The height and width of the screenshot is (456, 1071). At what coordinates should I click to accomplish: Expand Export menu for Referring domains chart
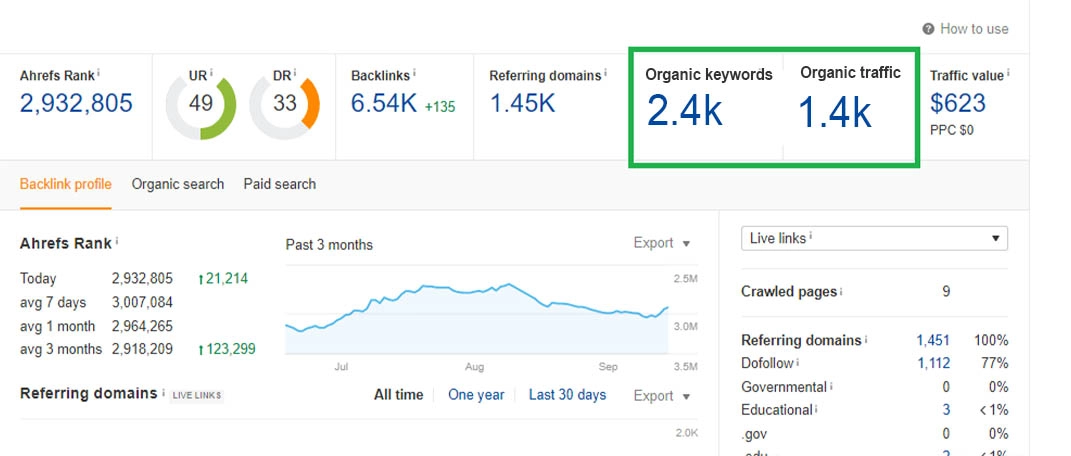pos(662,396)
